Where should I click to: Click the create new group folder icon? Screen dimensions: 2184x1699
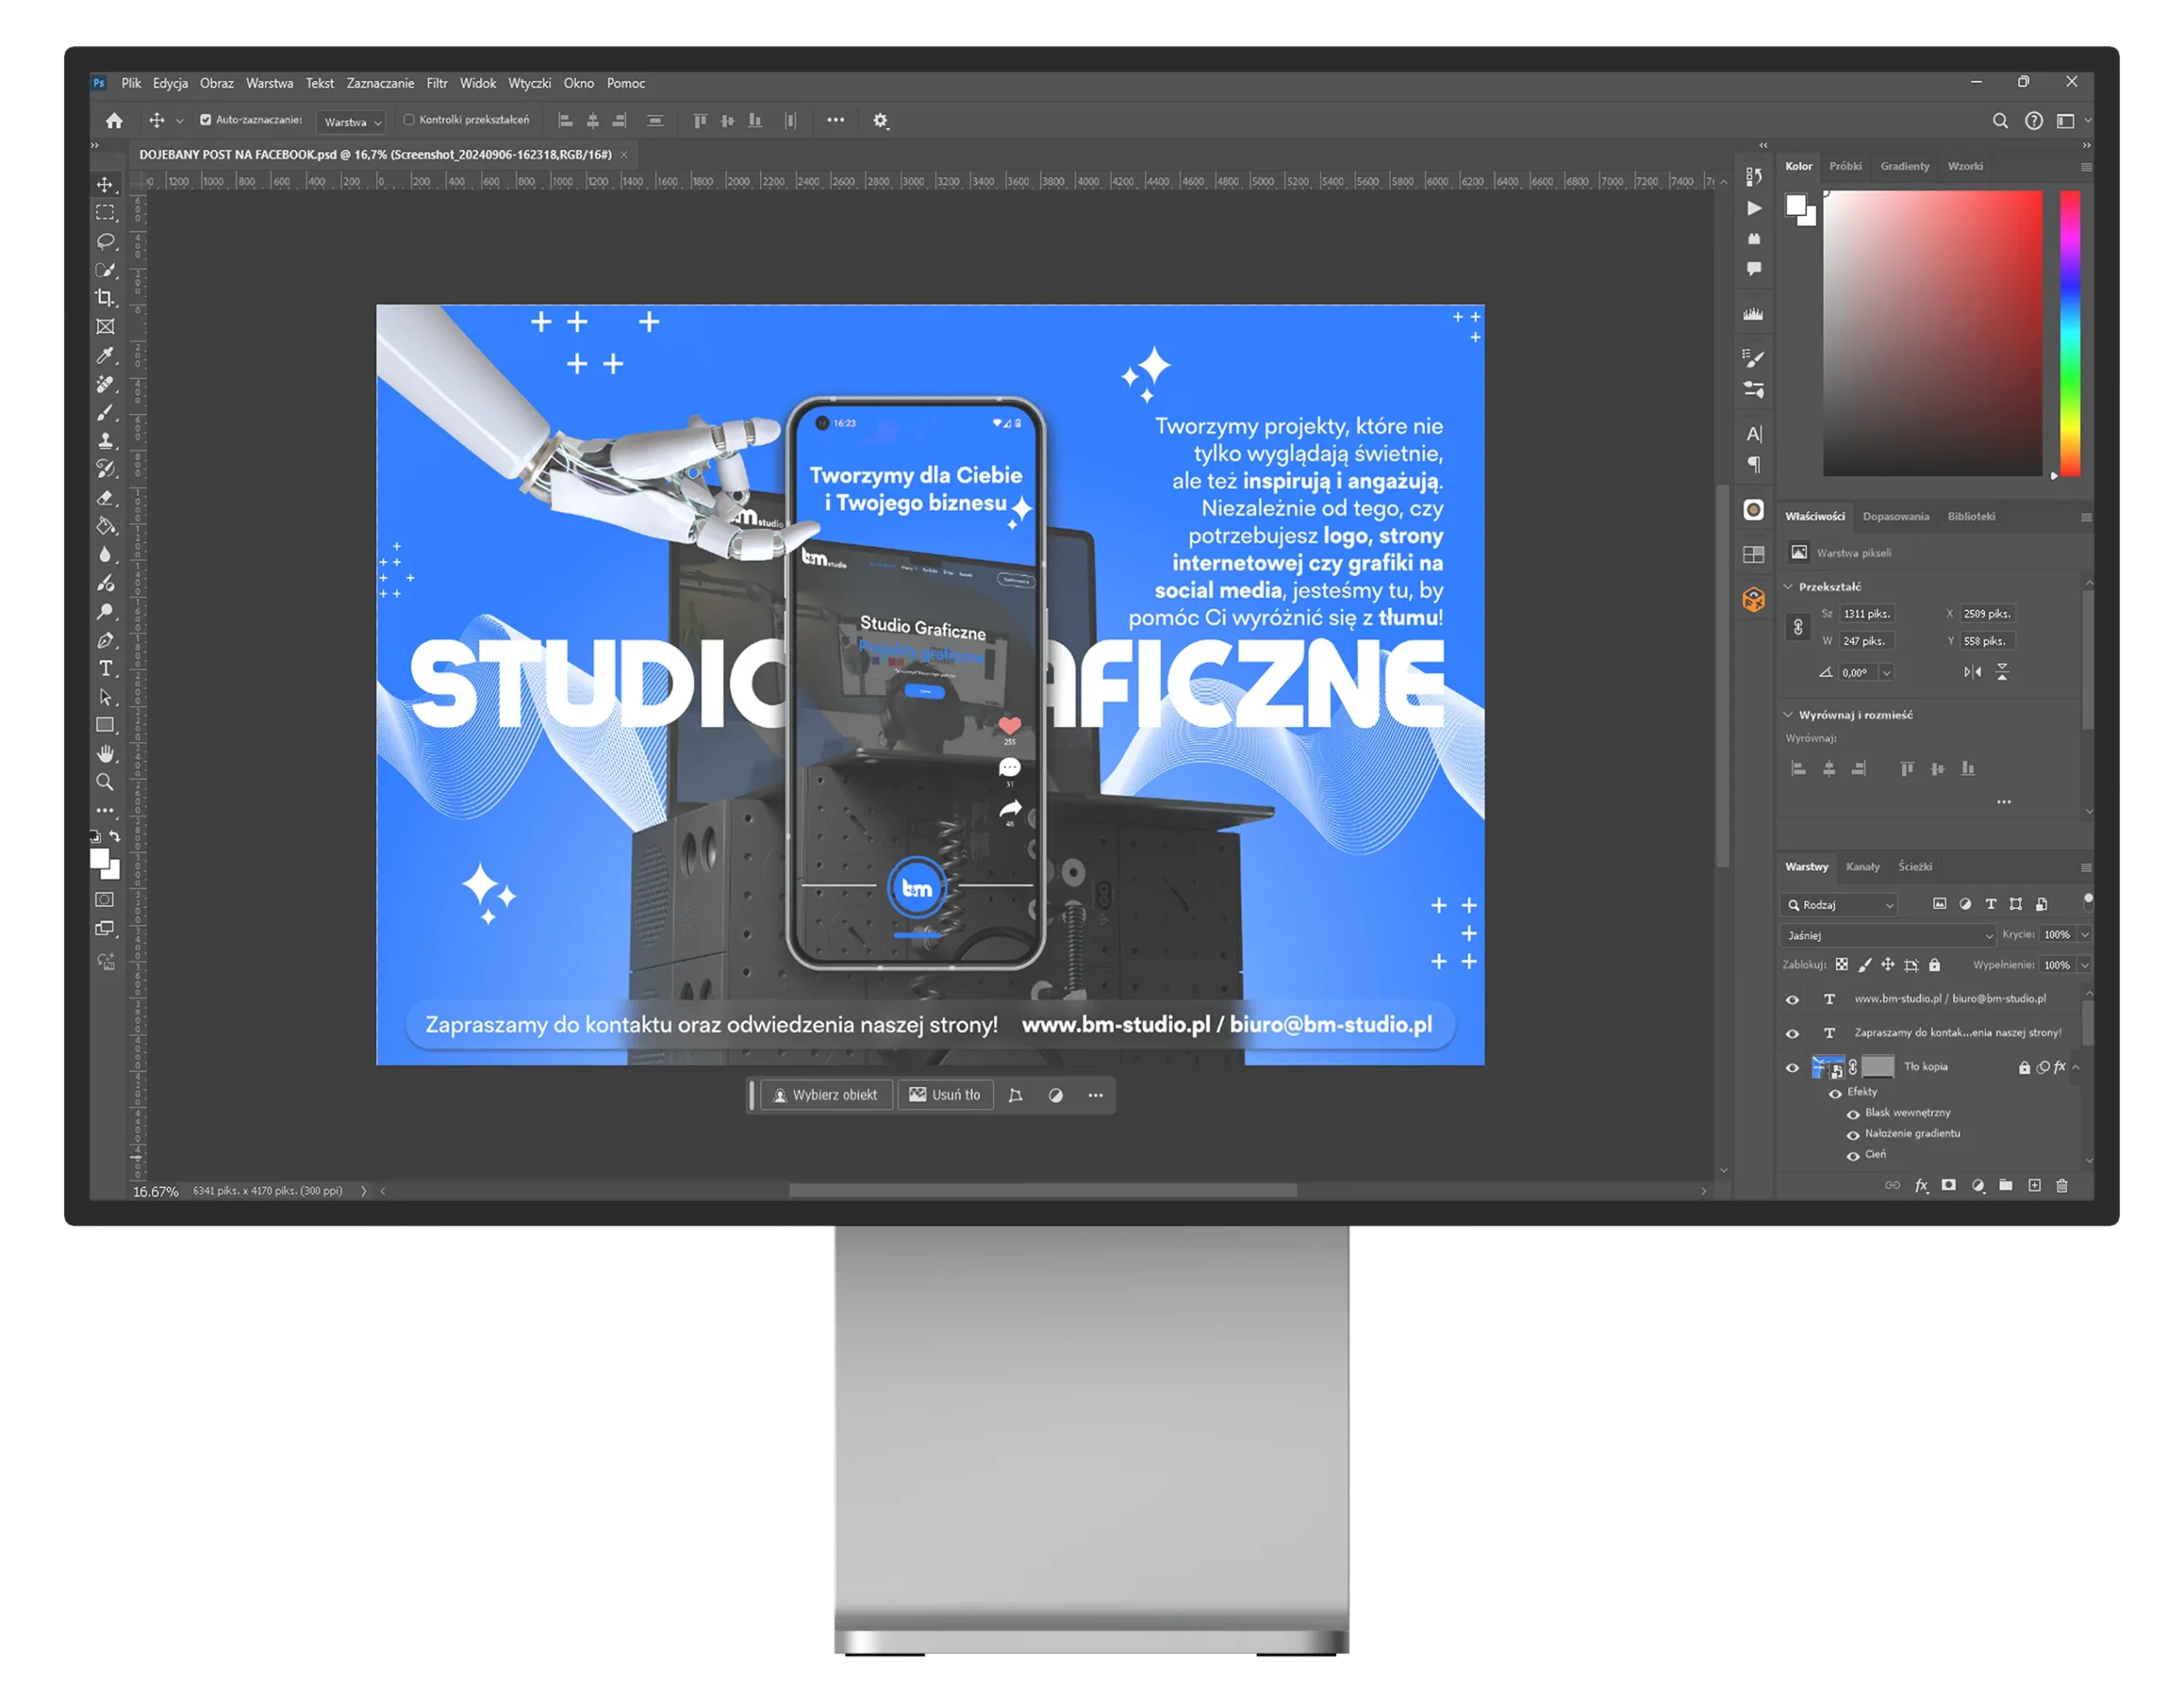[x=2005, y=1186]
